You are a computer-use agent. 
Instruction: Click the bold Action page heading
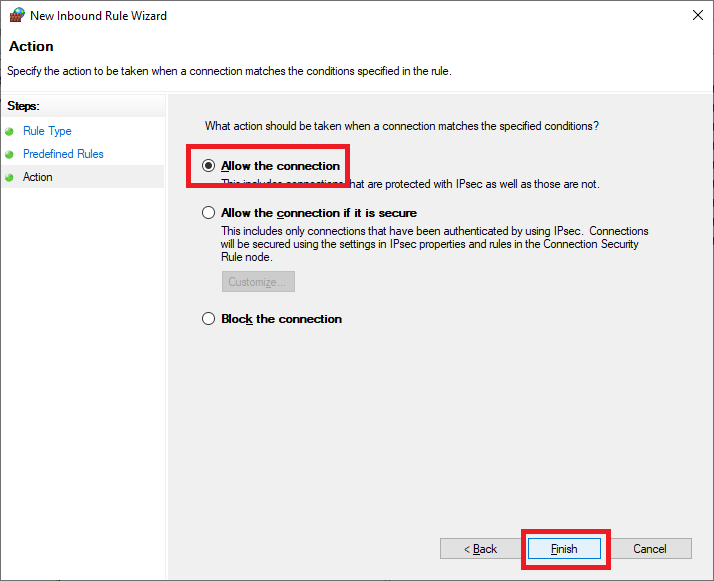coord(31,46)
